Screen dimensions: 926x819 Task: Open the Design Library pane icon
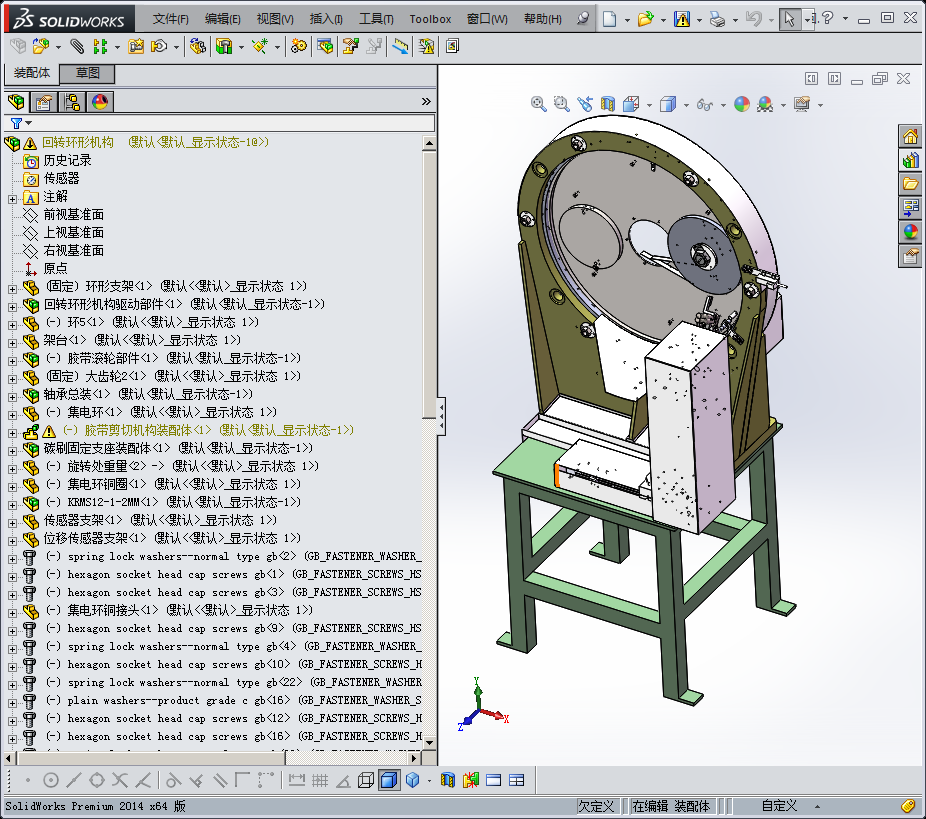coord(911,160)
